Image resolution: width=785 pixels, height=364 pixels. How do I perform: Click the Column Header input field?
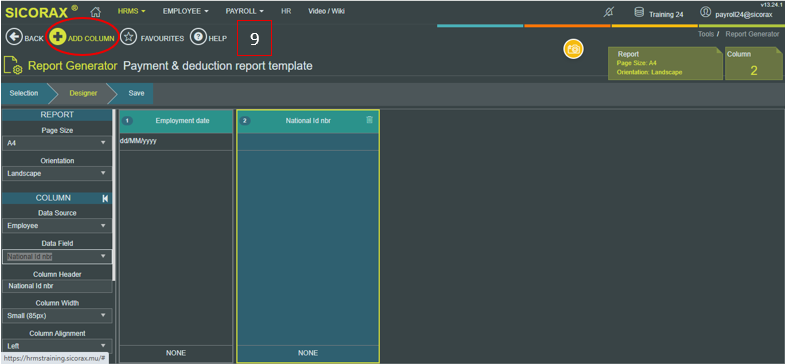coord(57,286)
